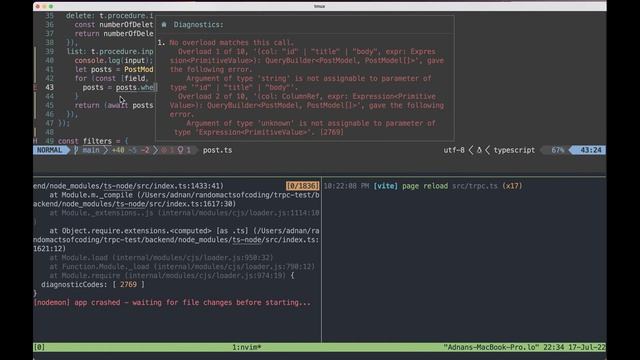This screenshot has width=640, height=360.
Task: Click the 'at Function.Module._load' stack line
Action: tap(182, 267)
